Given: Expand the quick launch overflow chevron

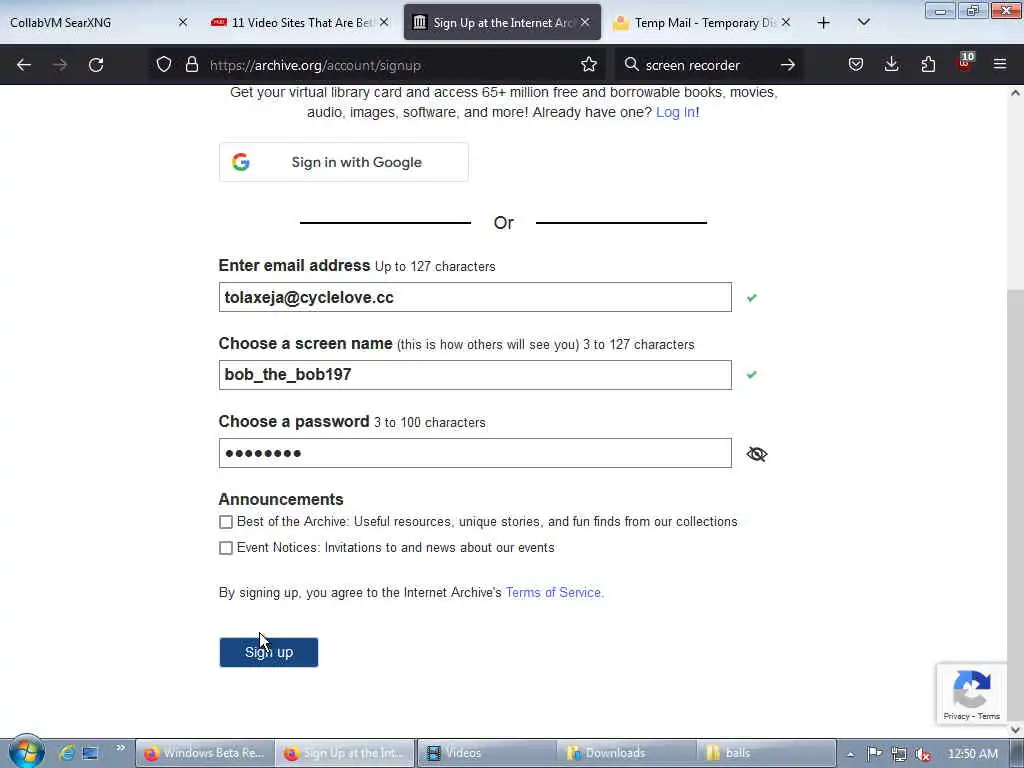Looking at the screenshot, I should (120, 748).
